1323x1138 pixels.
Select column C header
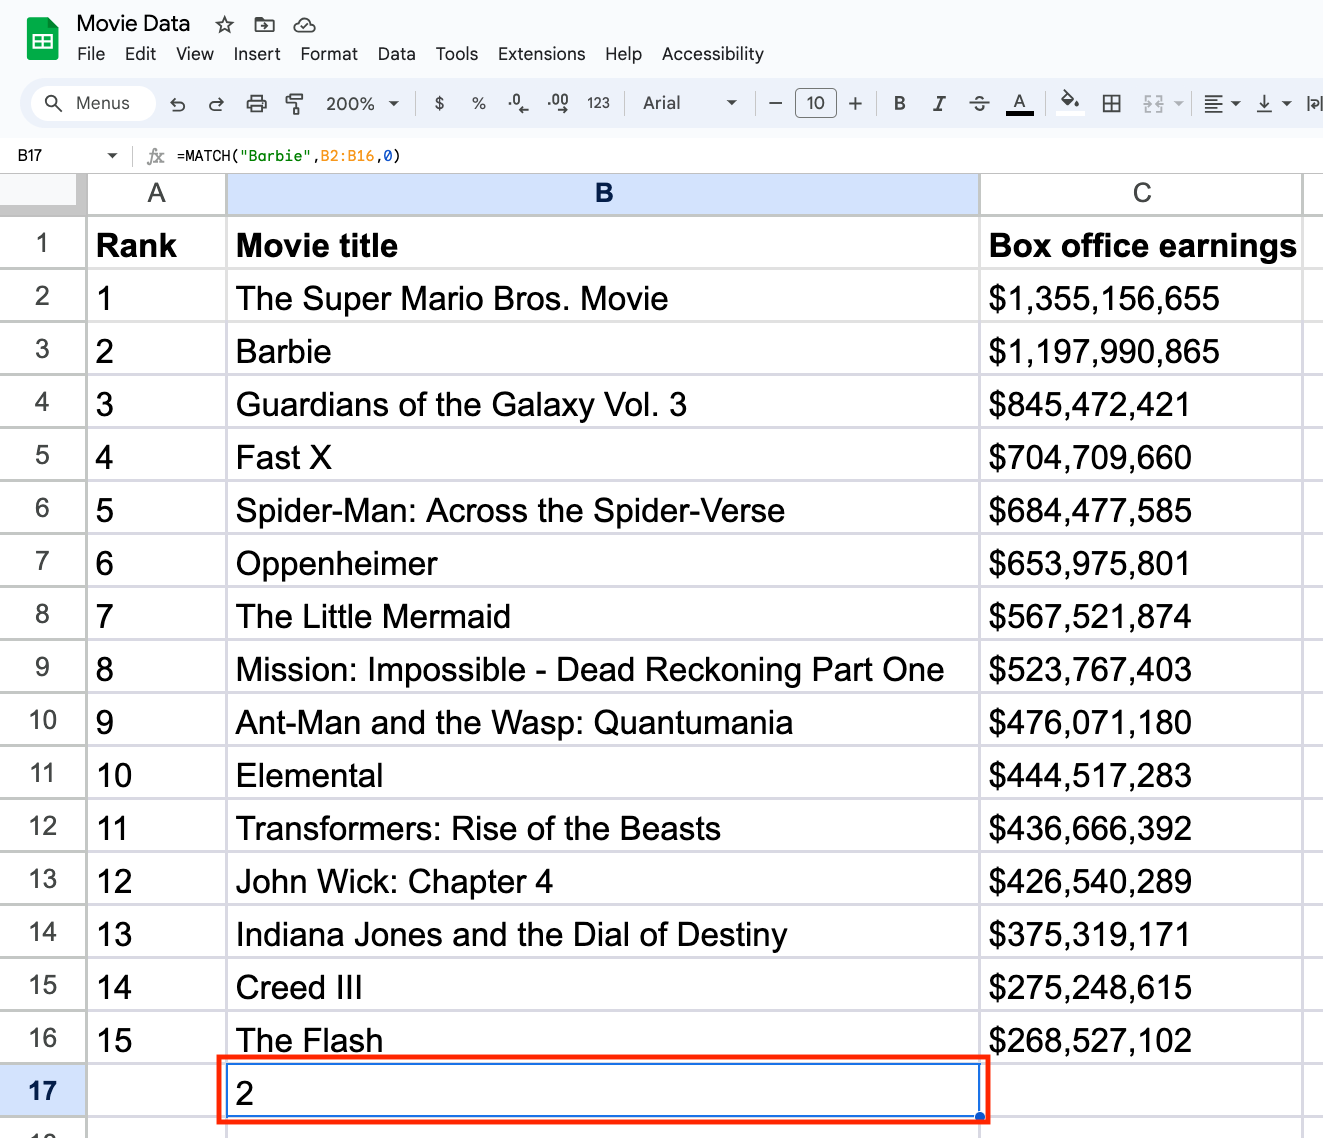1141,193
